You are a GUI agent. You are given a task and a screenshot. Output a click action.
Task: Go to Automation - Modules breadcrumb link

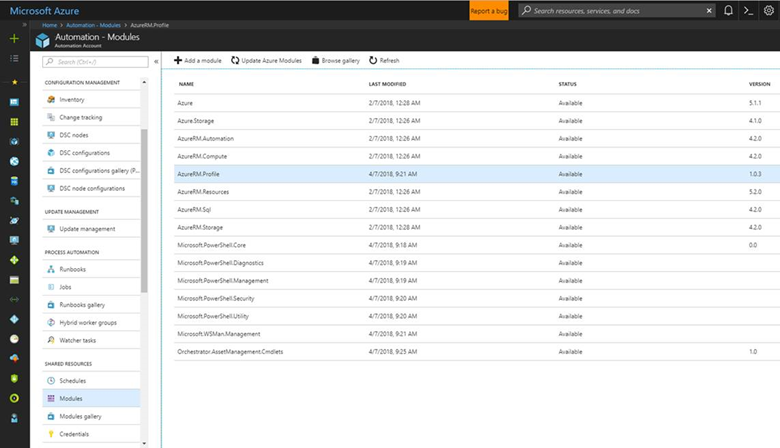[94, 25]
